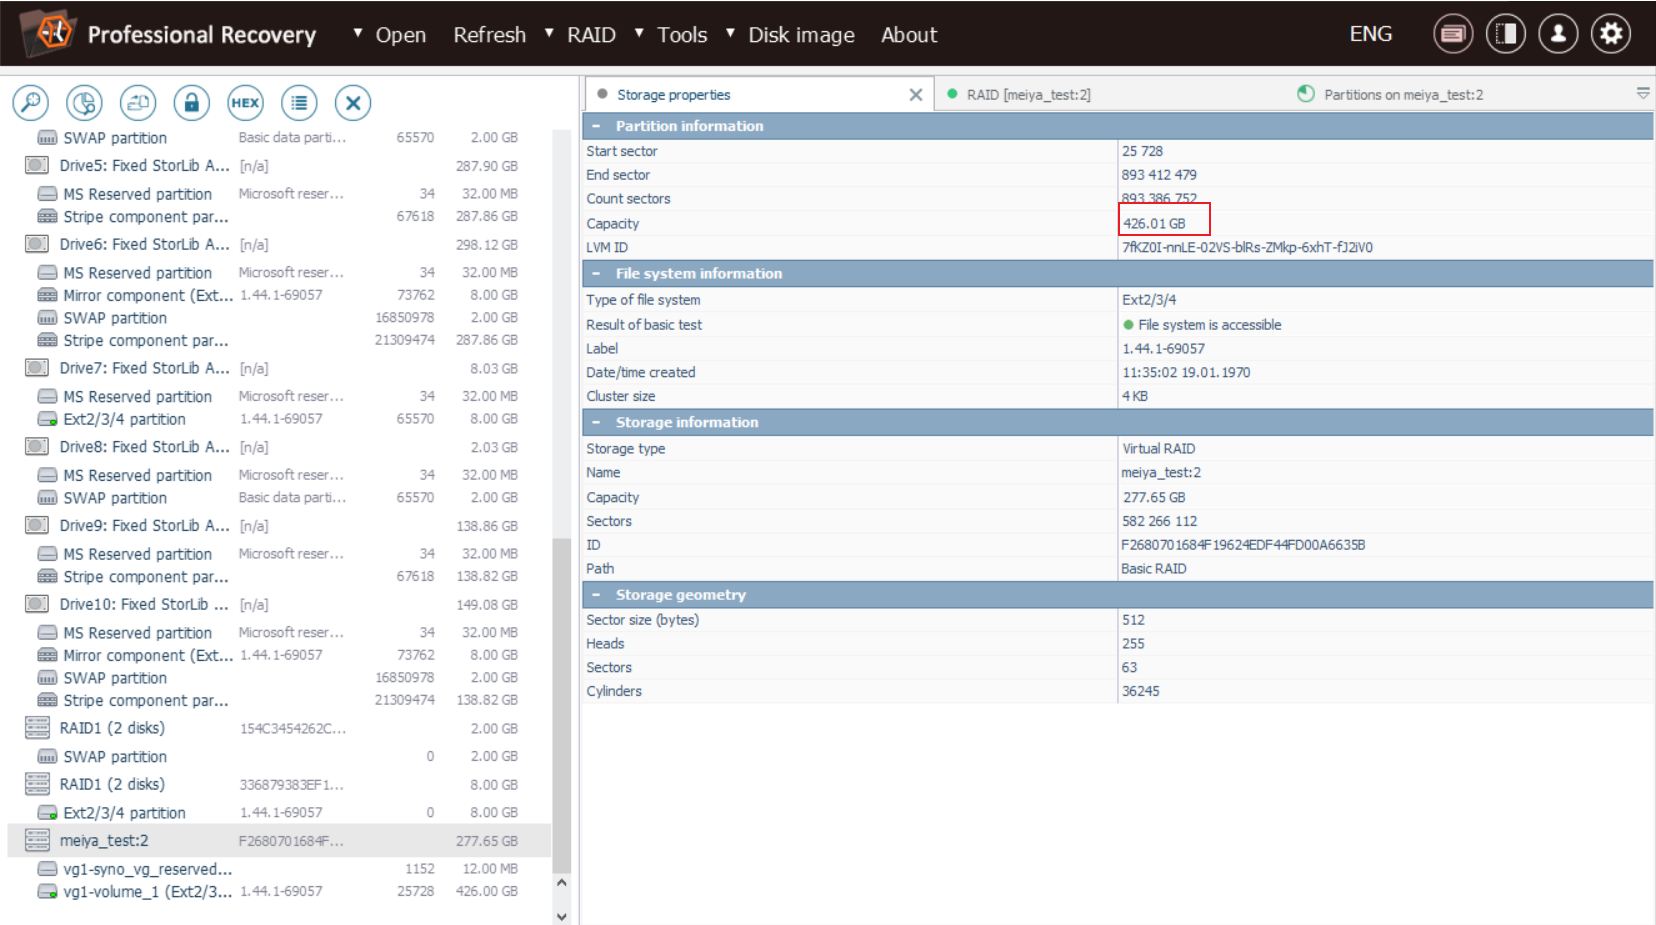
Task: Click the tree scrollbar up arrow
Action: tap(561, 883)
